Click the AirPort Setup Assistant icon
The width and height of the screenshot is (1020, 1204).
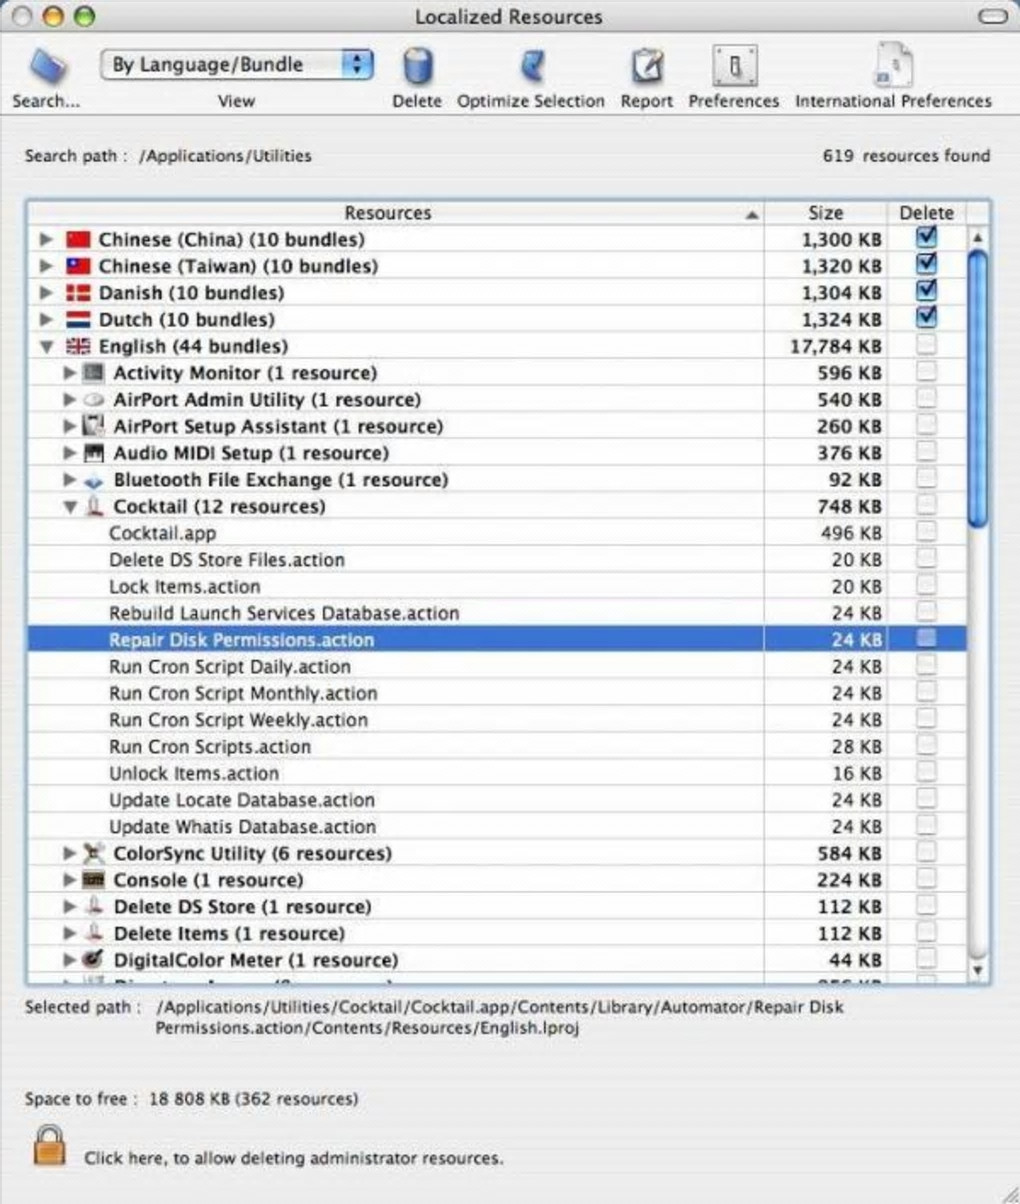(94, 426)
